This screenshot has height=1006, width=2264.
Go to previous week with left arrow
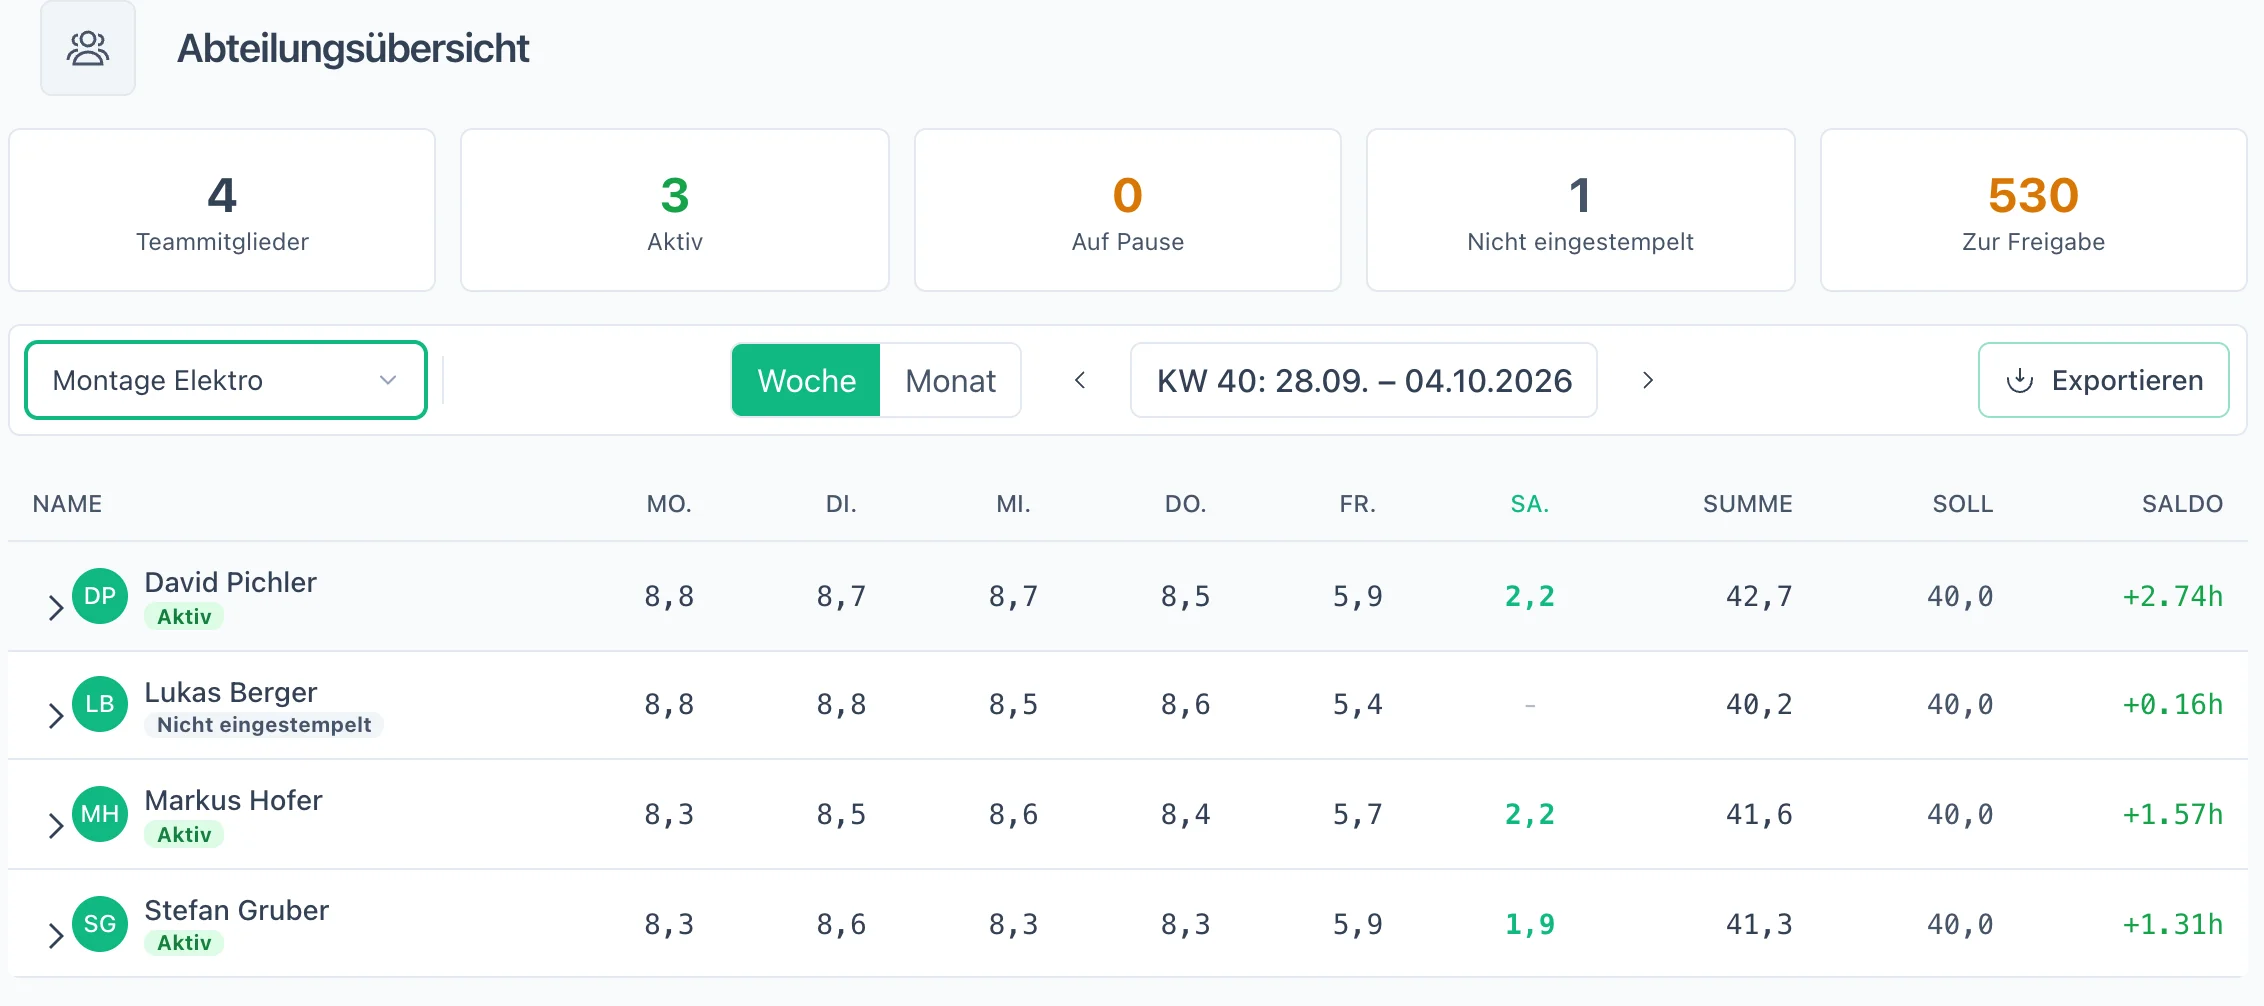(x=1080, y=380)
